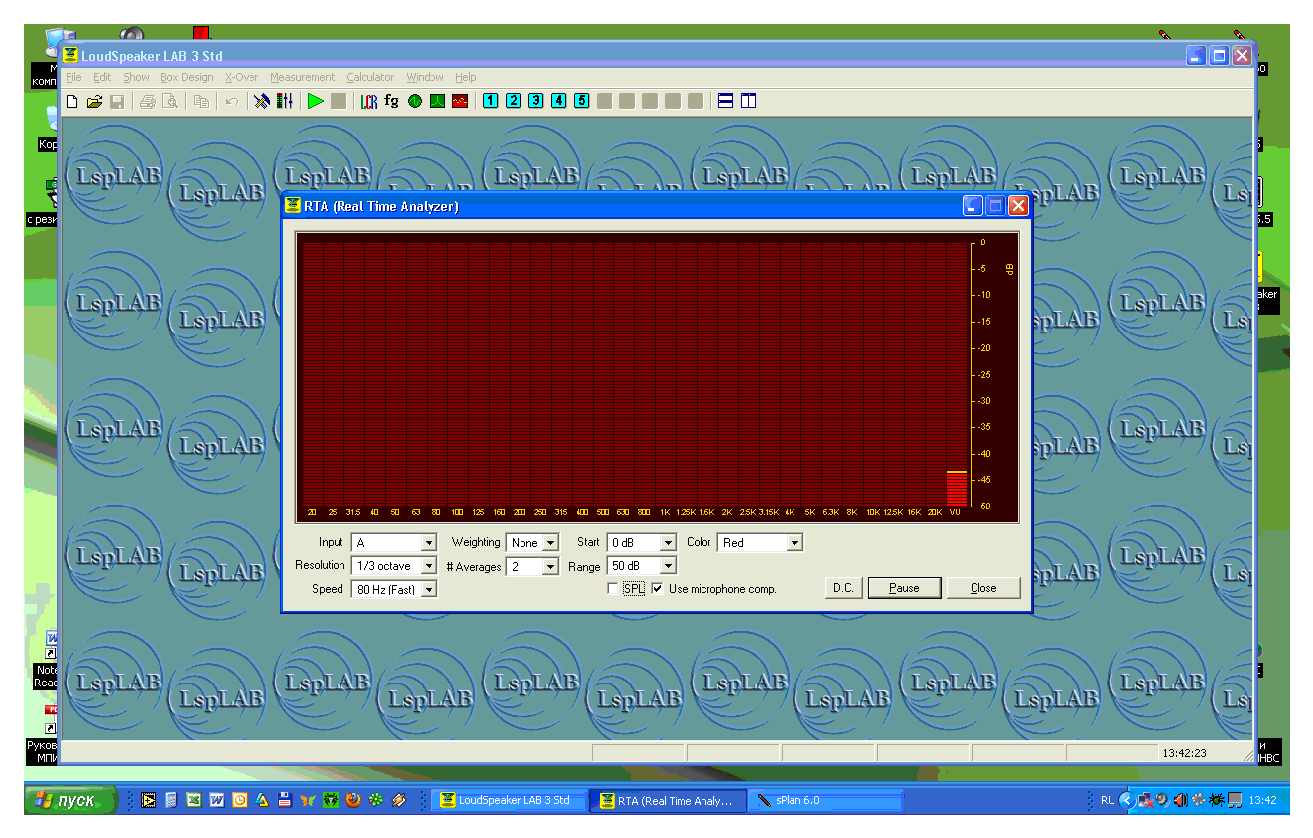This screenshot has width=1313, height=838.
Task: Click the orange speaker volume tray icon
Action: coord(1180,800)
